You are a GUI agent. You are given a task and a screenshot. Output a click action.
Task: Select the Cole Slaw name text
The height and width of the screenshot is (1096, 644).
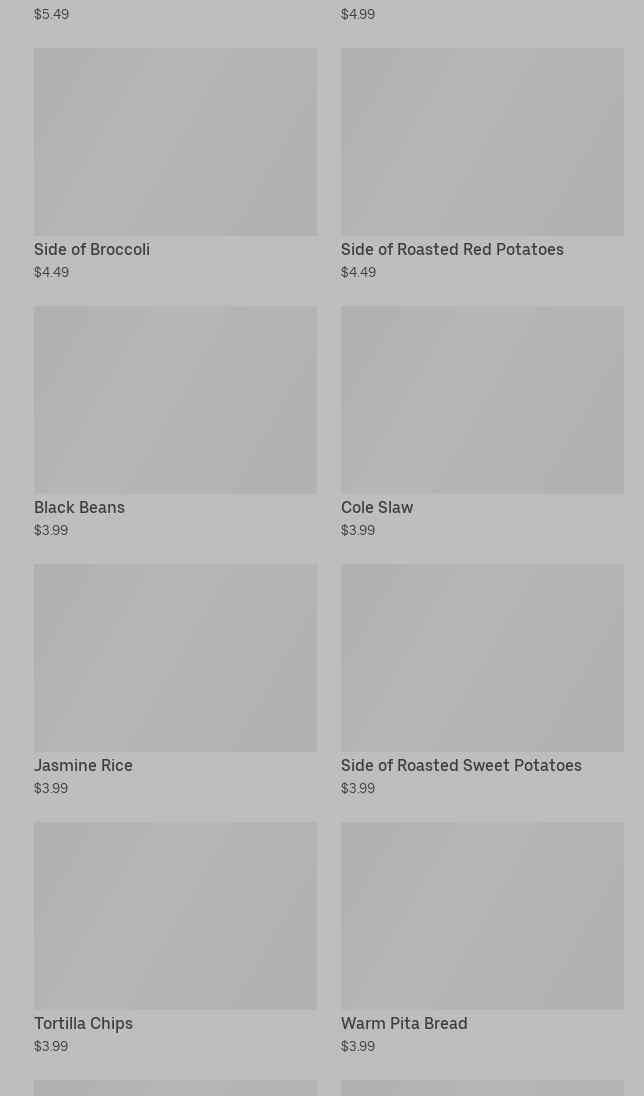coord(377,508)
